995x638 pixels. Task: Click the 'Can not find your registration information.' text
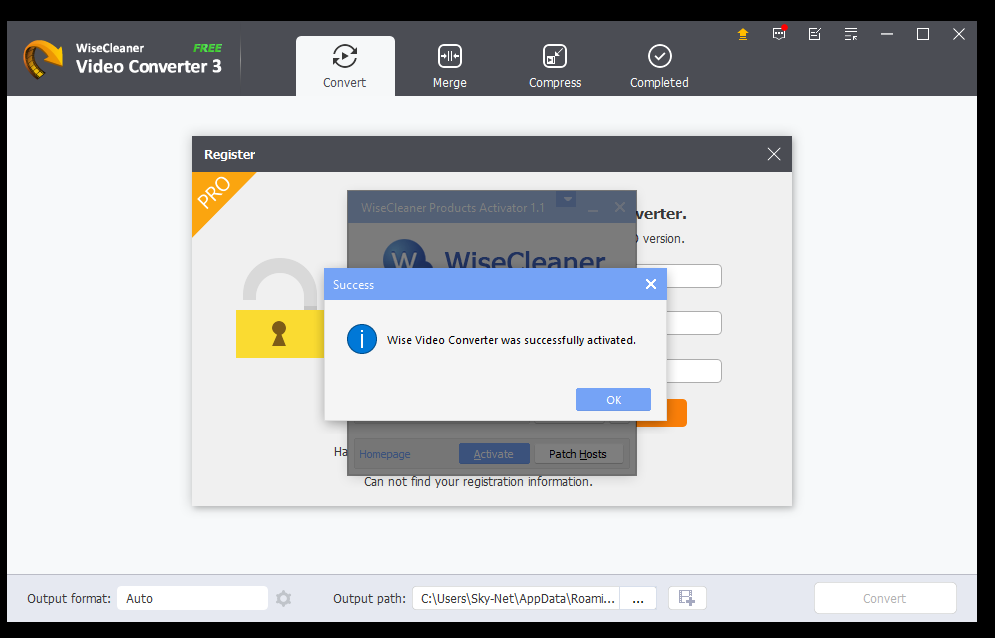(478, 482)
